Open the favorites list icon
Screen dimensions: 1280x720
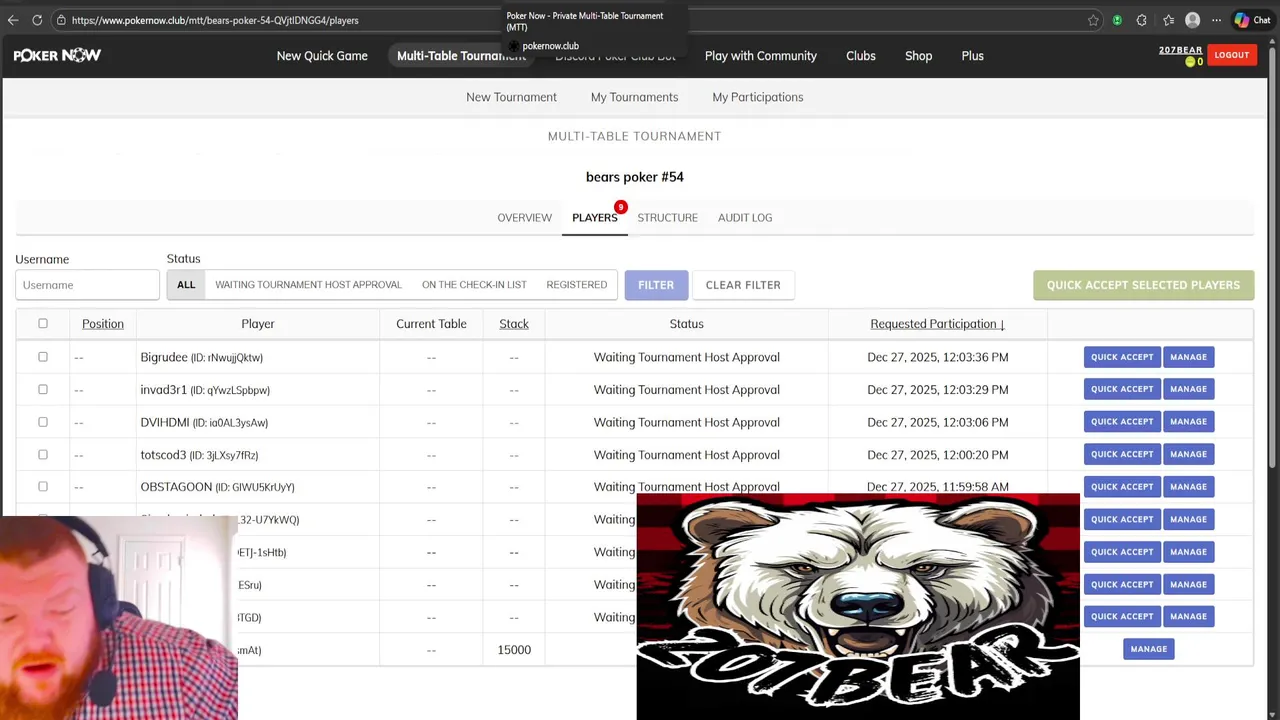(x=1168, y=20)
